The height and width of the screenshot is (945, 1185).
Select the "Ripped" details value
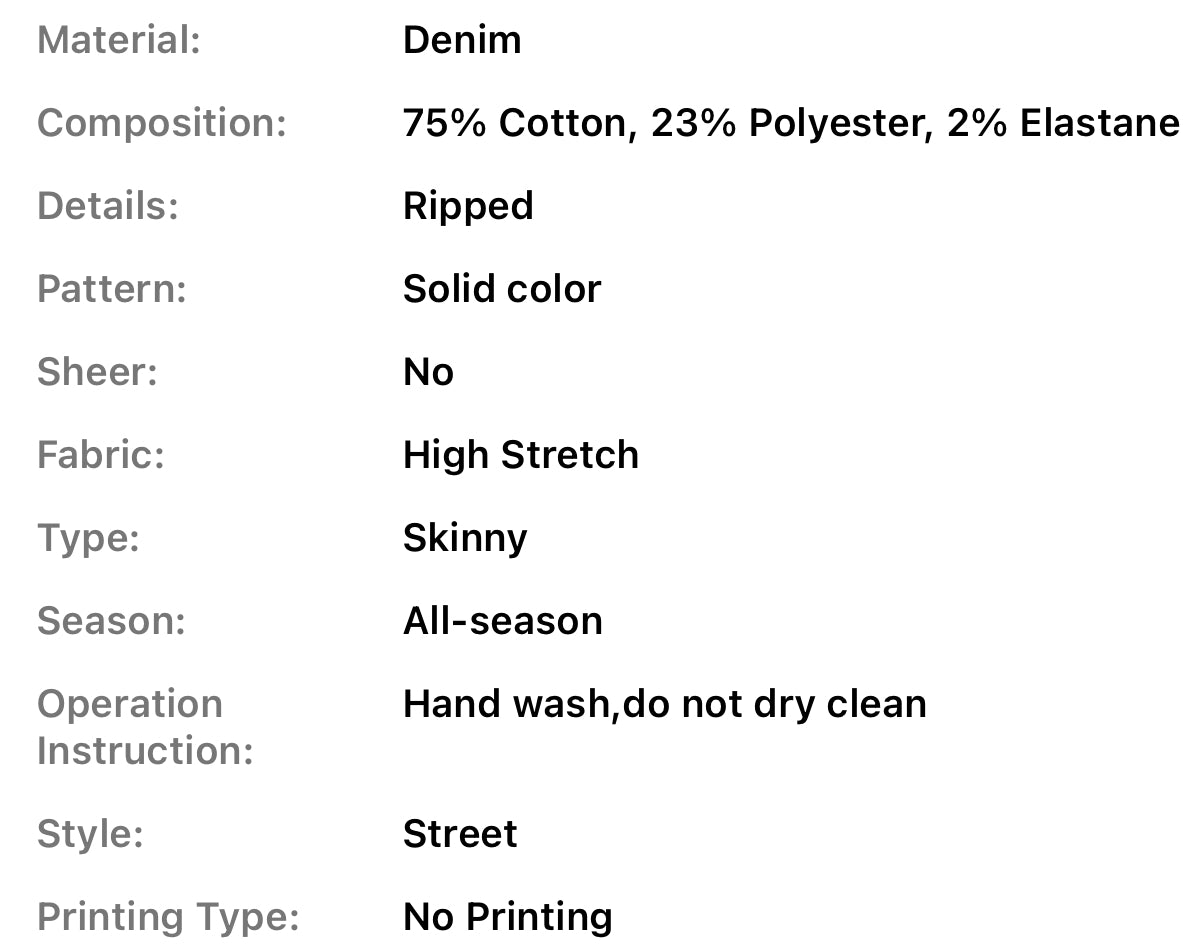click(x=468, y=207)
